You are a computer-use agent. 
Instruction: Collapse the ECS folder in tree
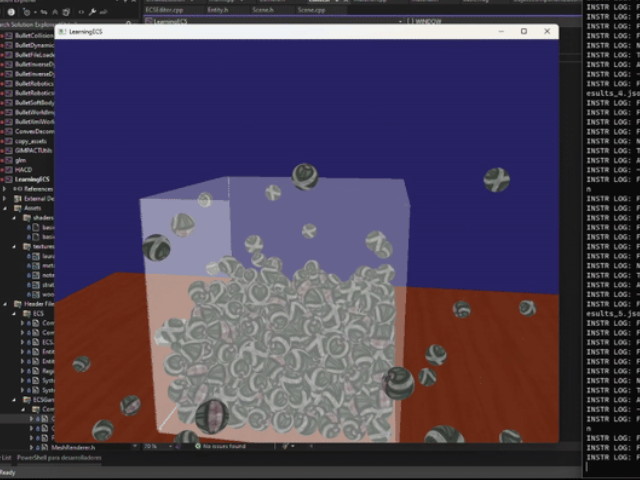15,313
